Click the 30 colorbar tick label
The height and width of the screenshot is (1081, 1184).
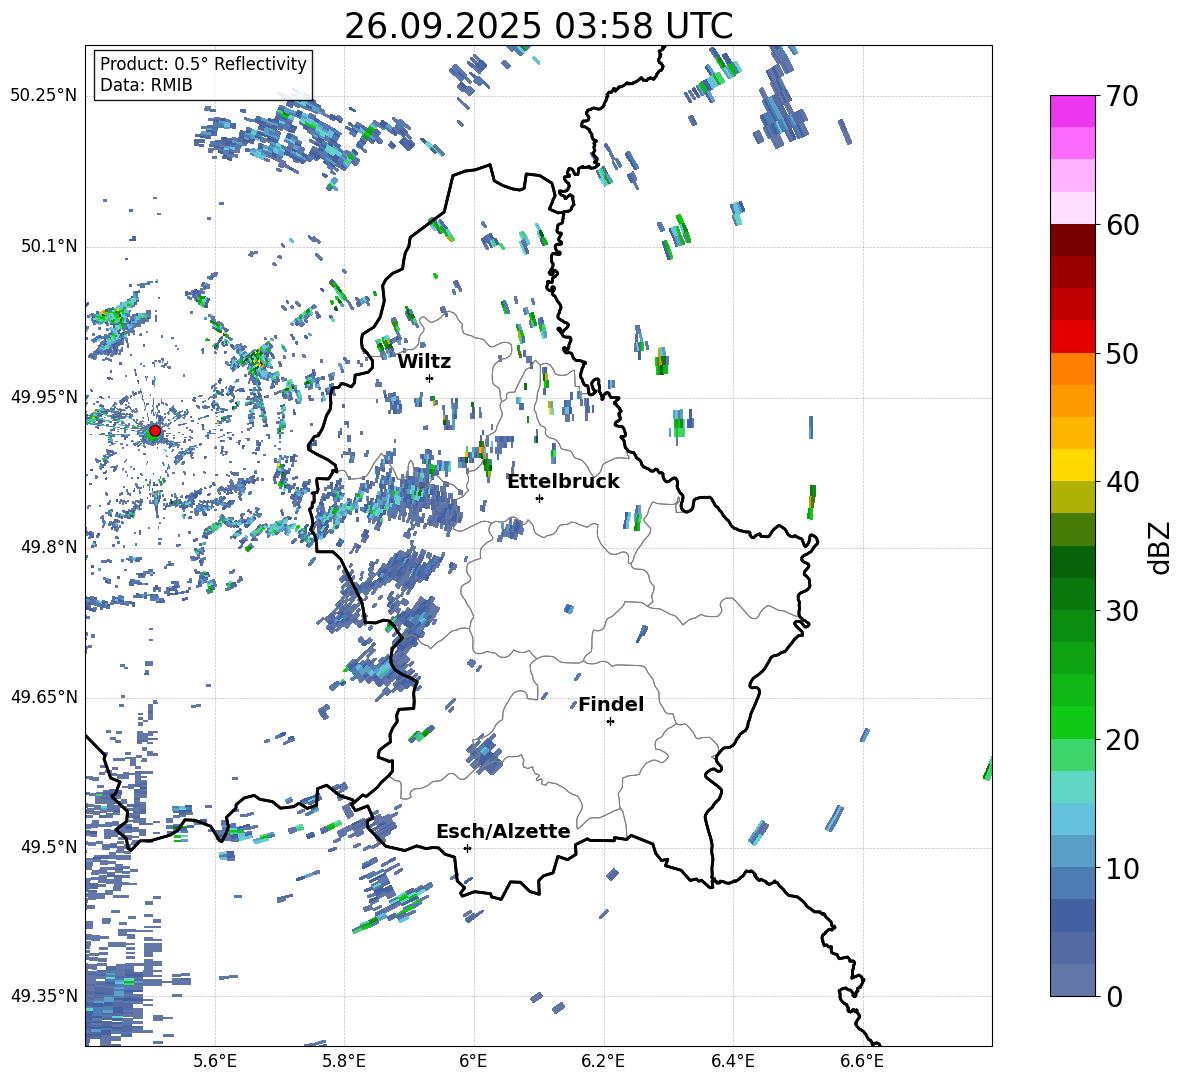[1122, 611]
